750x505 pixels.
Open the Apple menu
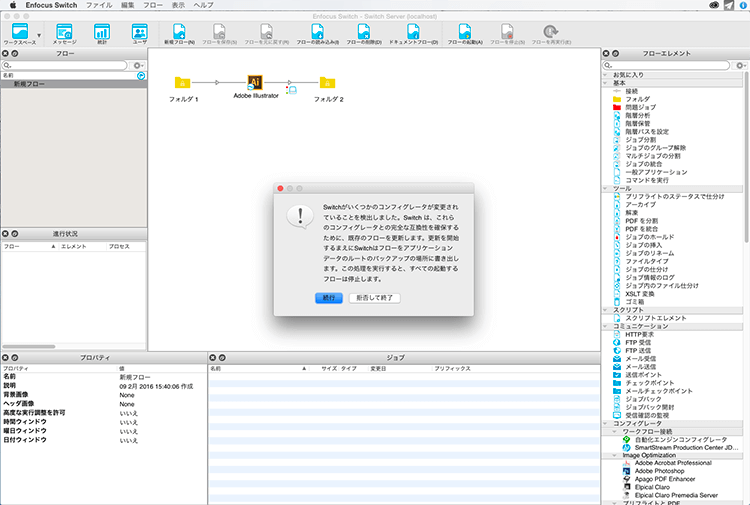[13, 5]
